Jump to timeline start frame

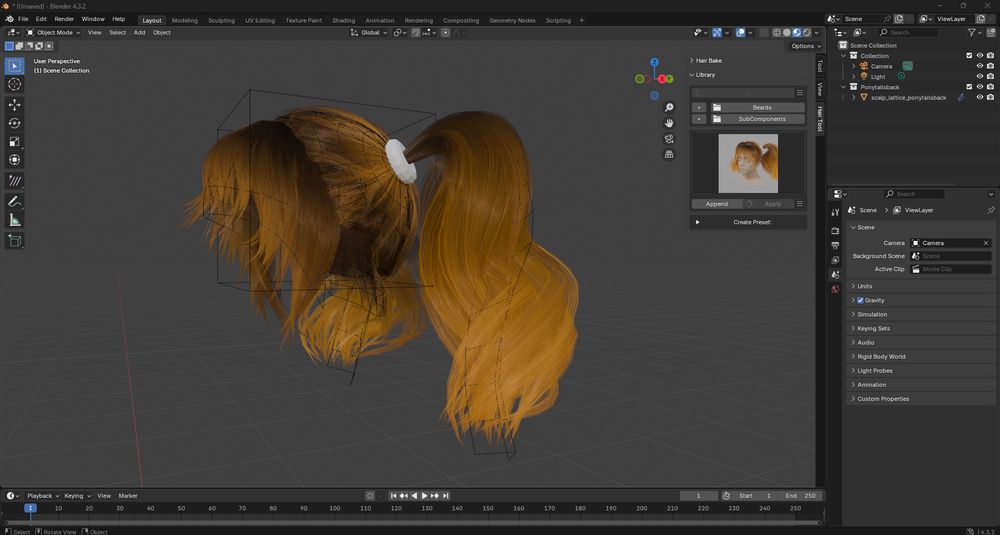tap(393, 495)
